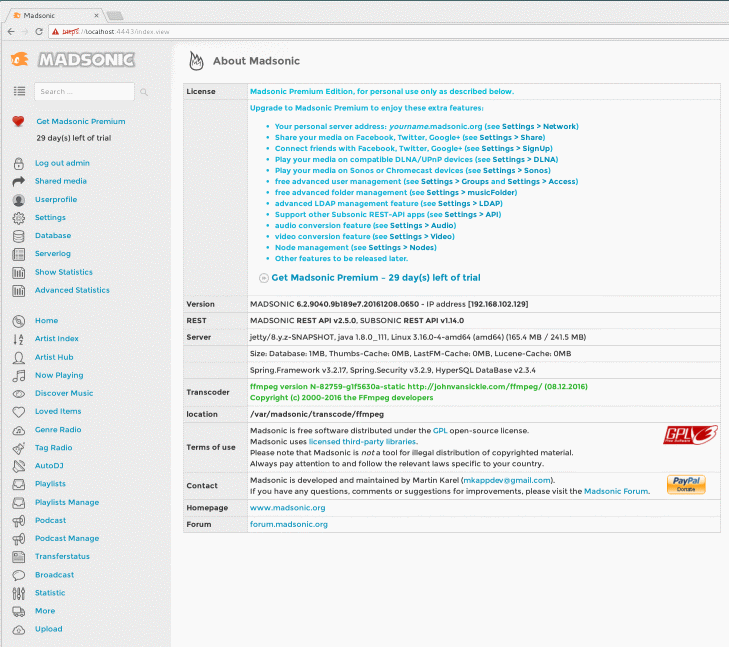
Task: Click the search magnifier icon
Action: point(144,92)
